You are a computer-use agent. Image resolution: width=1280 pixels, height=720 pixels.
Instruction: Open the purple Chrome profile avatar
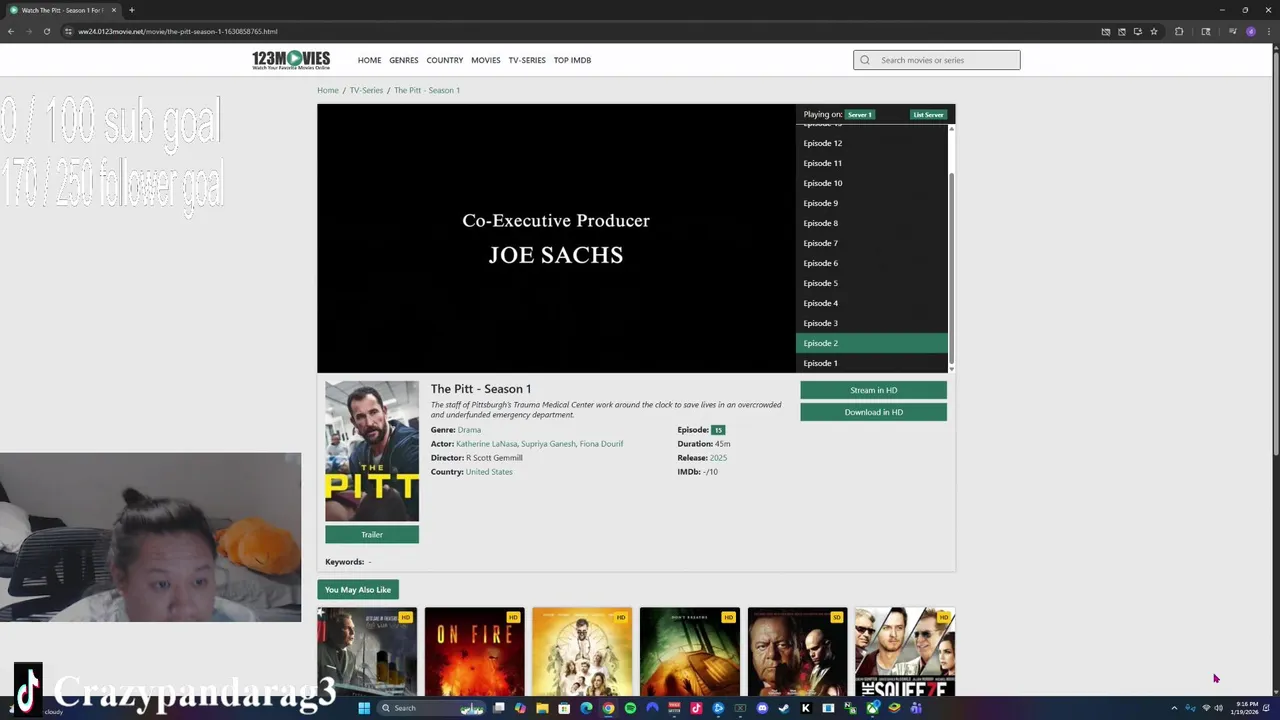point(1250,31)
